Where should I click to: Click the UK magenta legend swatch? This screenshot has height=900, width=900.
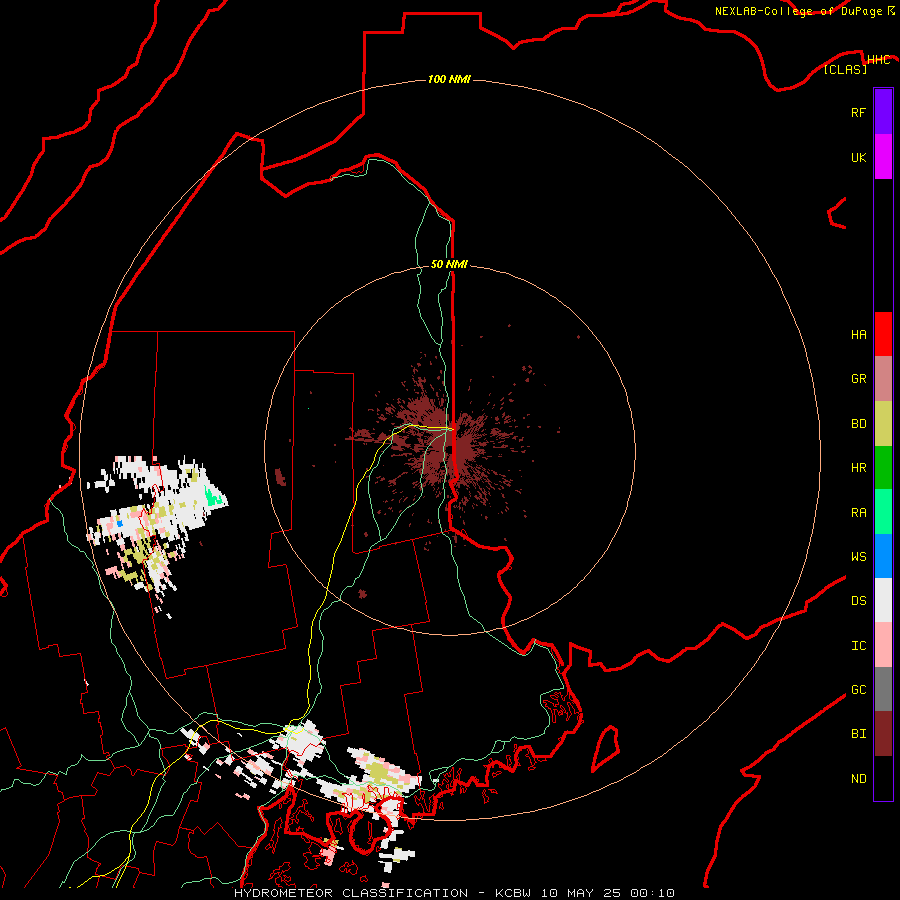(883, 157)
